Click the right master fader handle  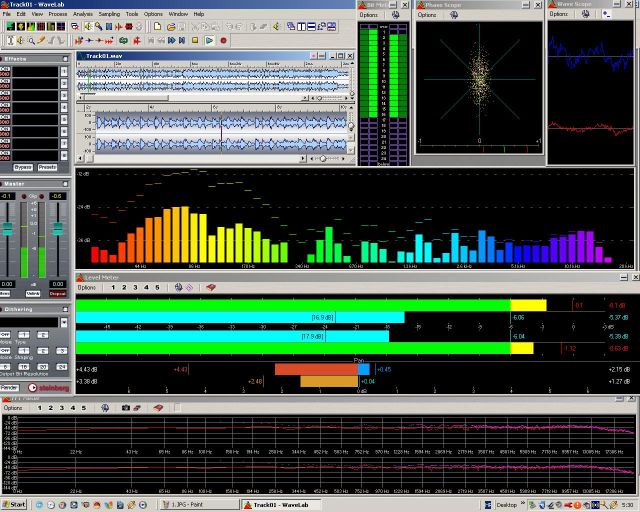pos(58,229)
